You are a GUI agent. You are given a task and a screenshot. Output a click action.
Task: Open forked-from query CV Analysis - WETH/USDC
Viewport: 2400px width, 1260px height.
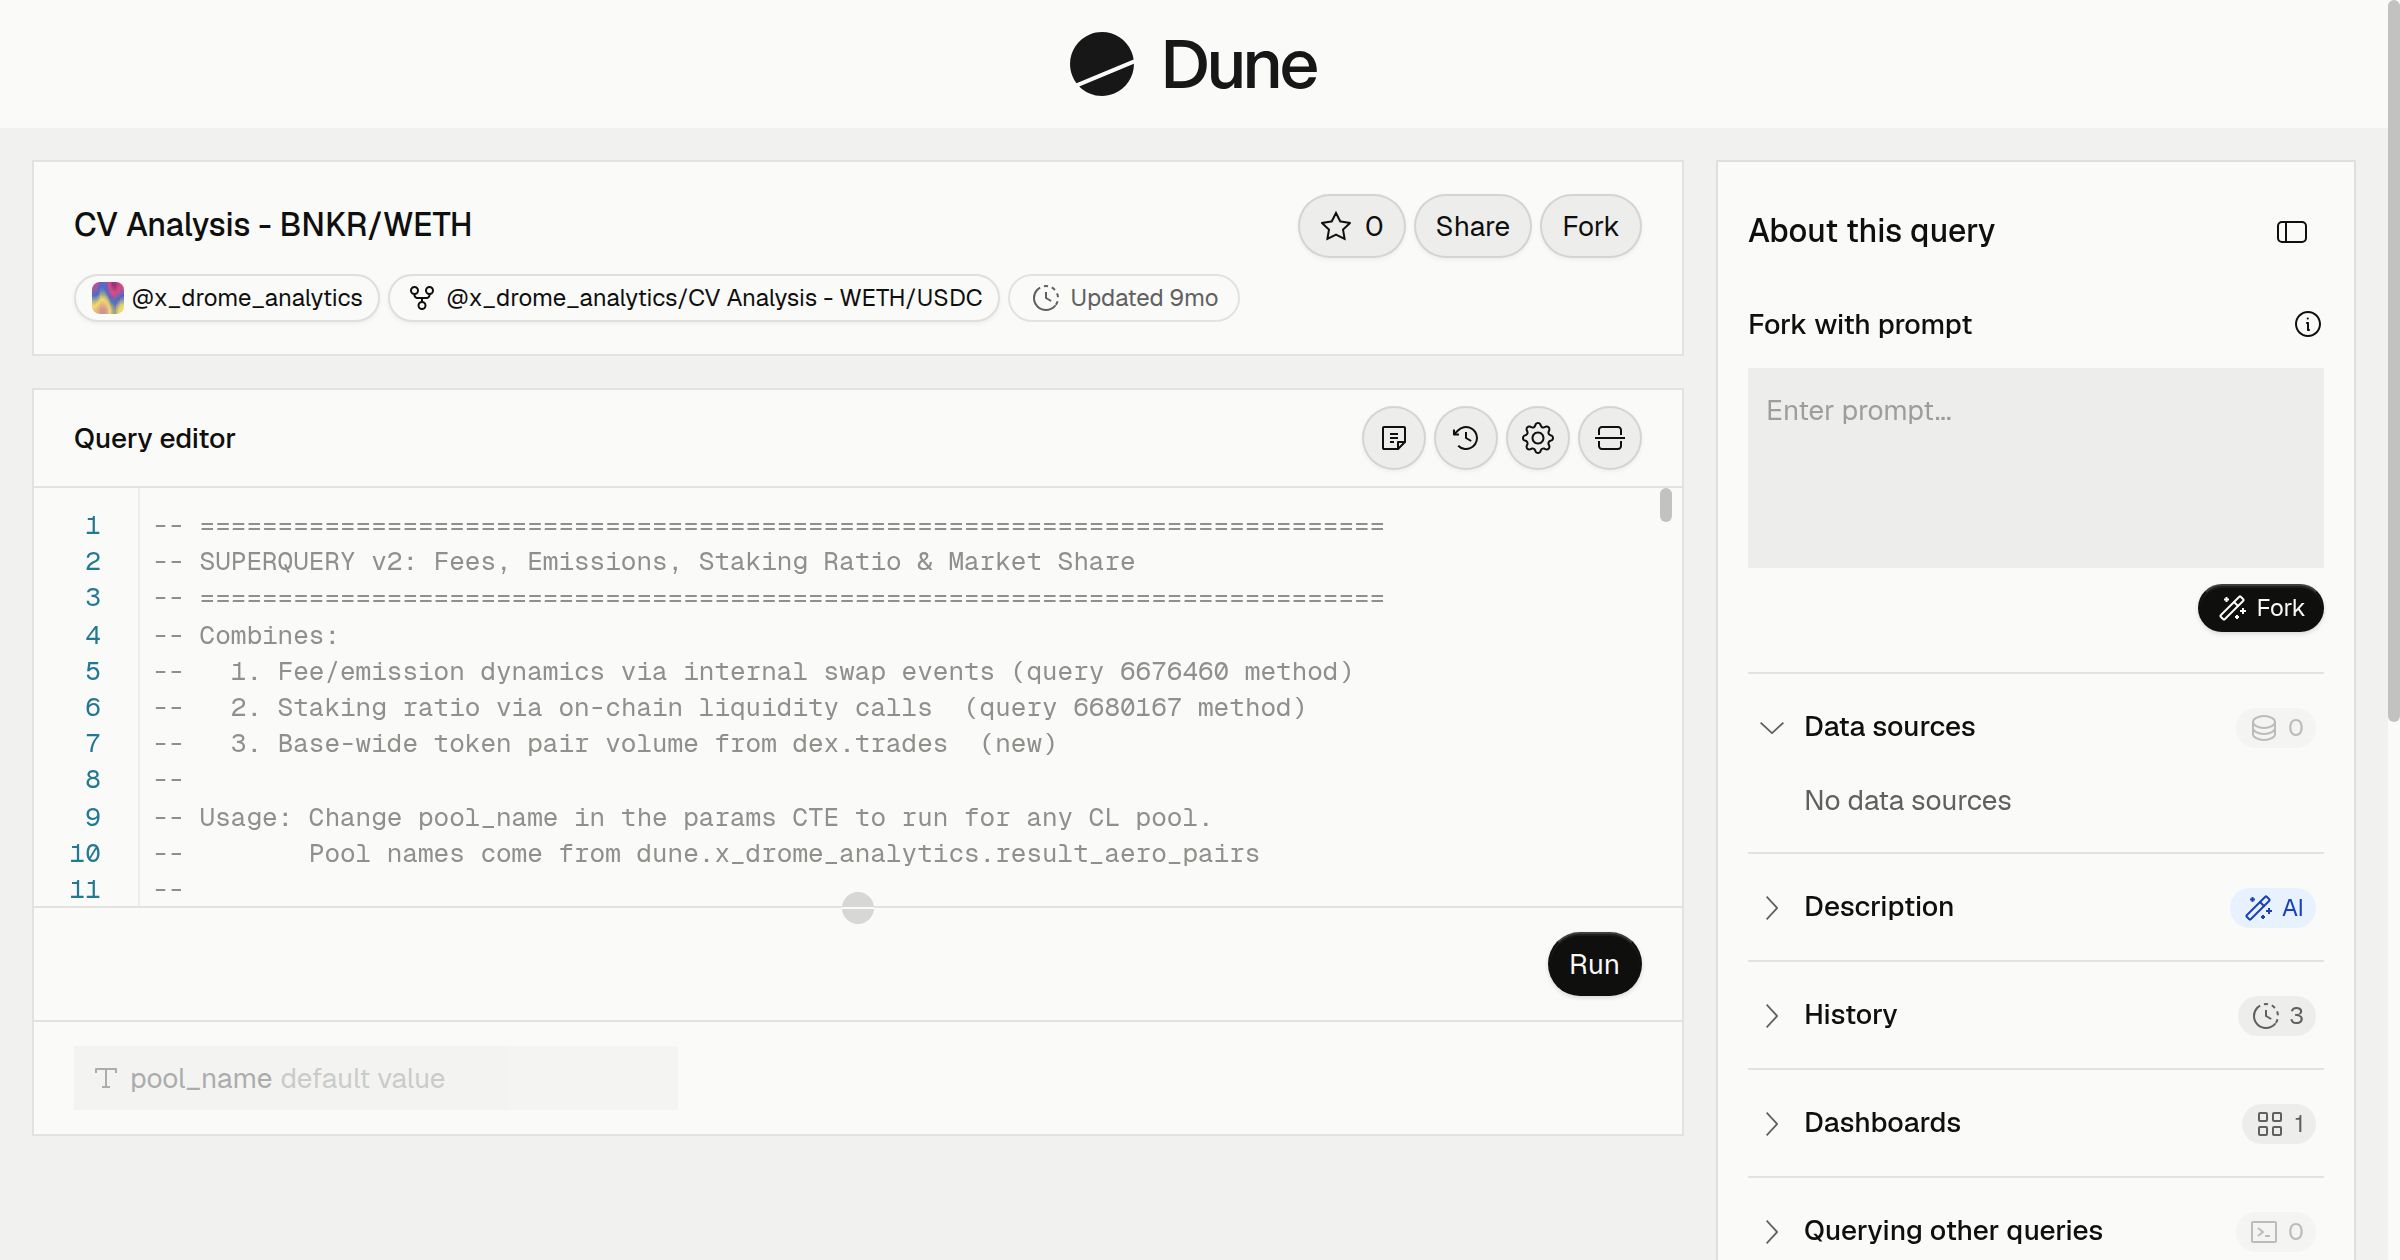[694, 298]
